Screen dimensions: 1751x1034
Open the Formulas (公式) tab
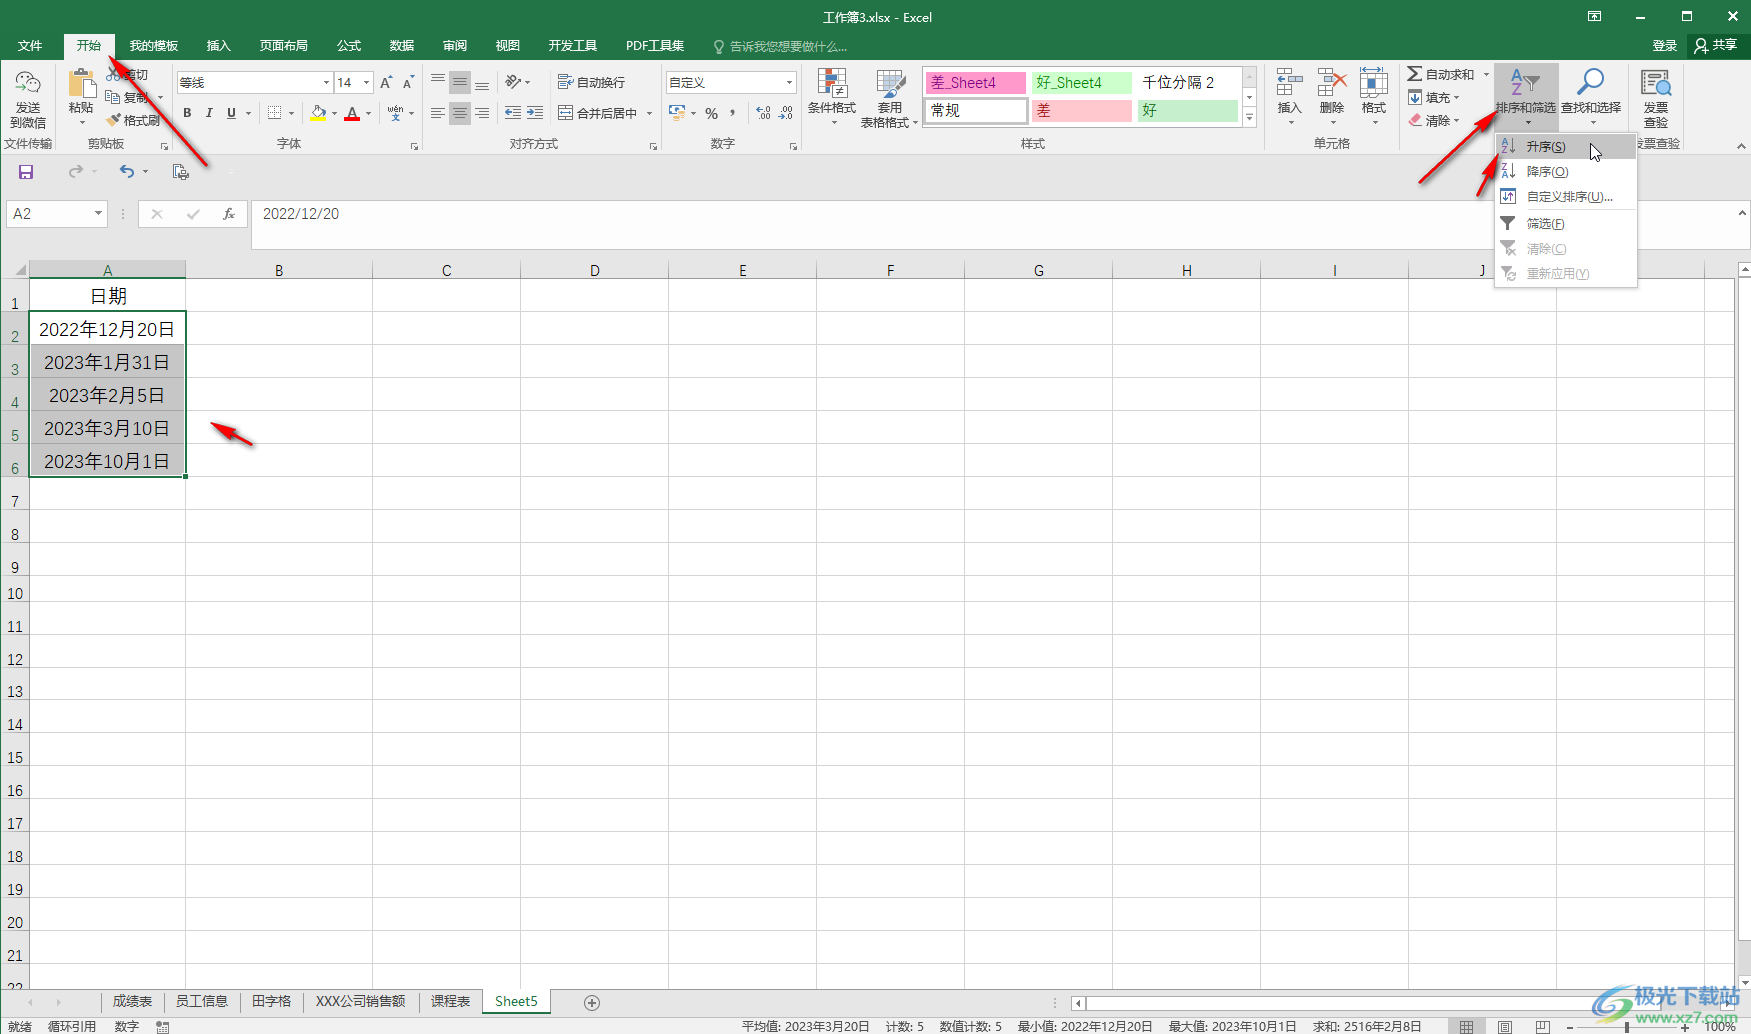(349, 46)
